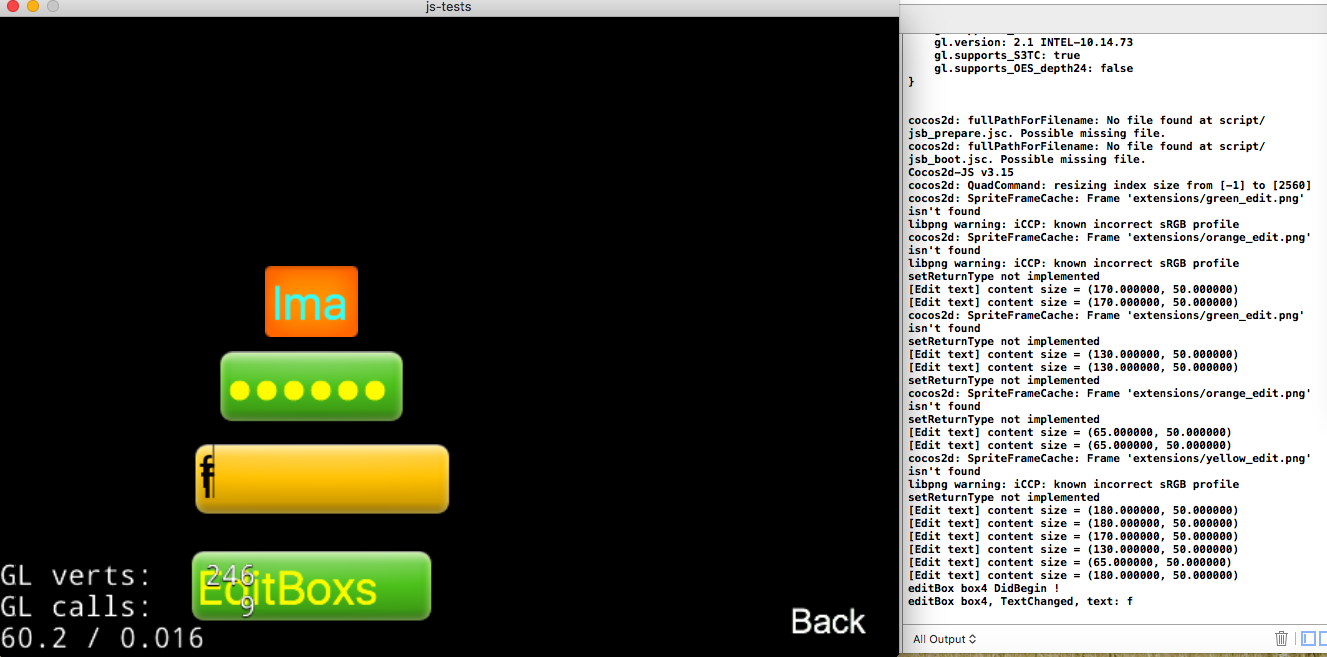Click the '60.2 / 0.016' frame rate readout
Screen dimensions: 1327x657
click(x=102, y=638)
